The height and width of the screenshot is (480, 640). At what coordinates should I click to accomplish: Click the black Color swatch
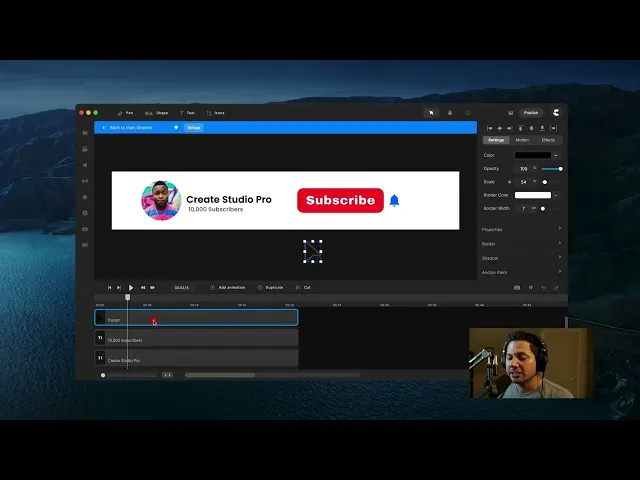[533, 155]
